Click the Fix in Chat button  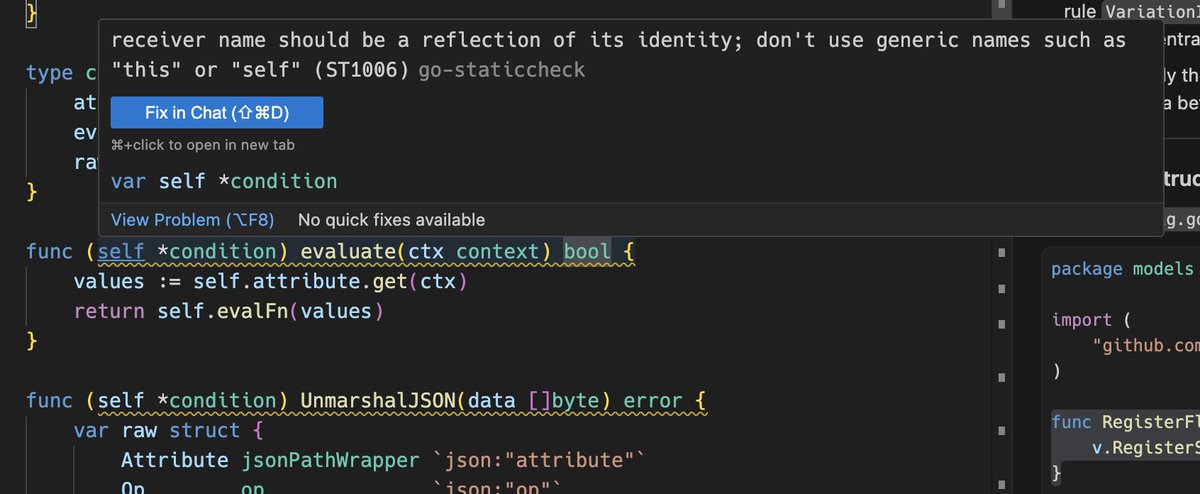(x=217, y=113)
